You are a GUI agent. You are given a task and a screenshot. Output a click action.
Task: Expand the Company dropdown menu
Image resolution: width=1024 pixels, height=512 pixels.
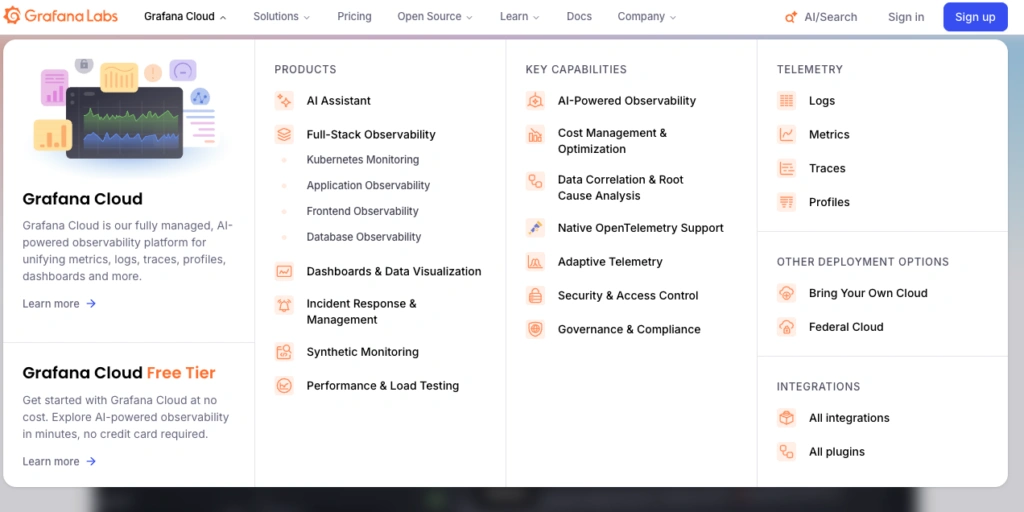[x=646, y=17]
